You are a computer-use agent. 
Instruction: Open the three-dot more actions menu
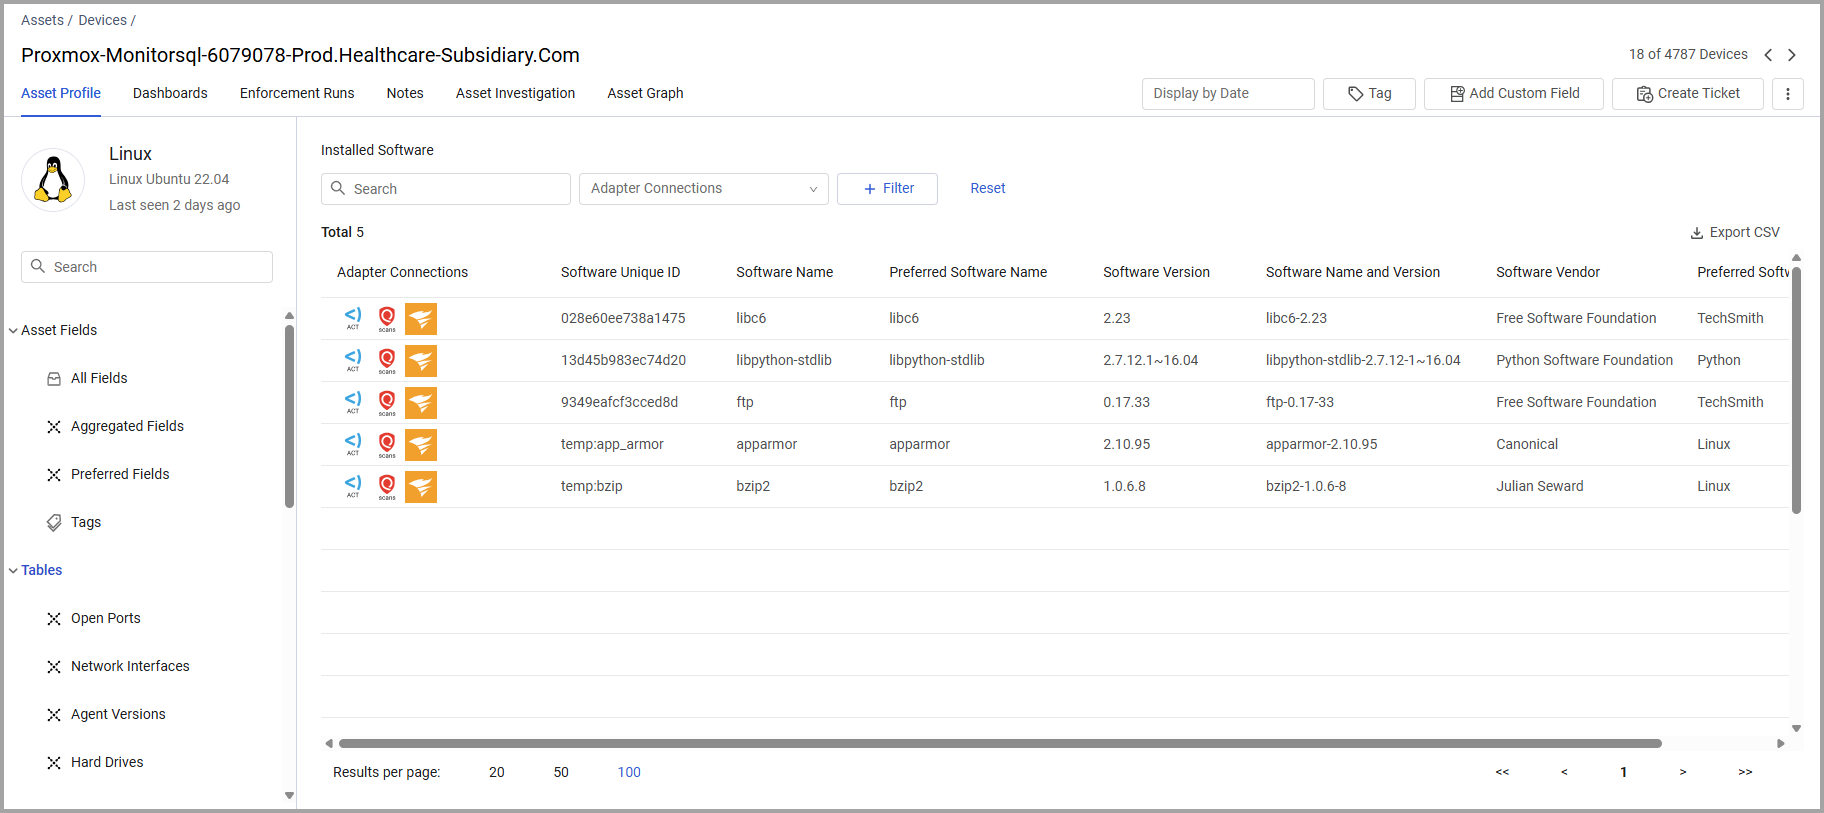coord(1788,94)
